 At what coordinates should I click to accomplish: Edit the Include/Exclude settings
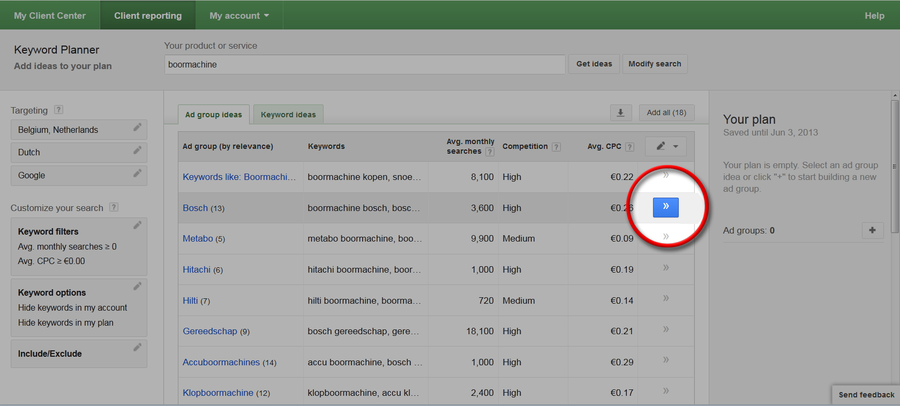(137, 347)
